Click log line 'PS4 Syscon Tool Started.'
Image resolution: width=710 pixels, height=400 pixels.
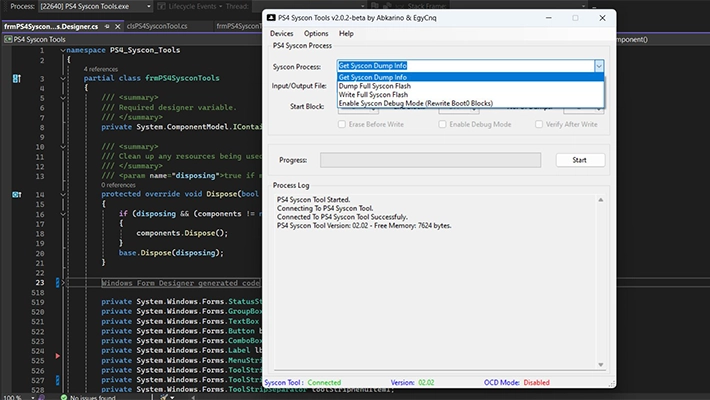313,200
